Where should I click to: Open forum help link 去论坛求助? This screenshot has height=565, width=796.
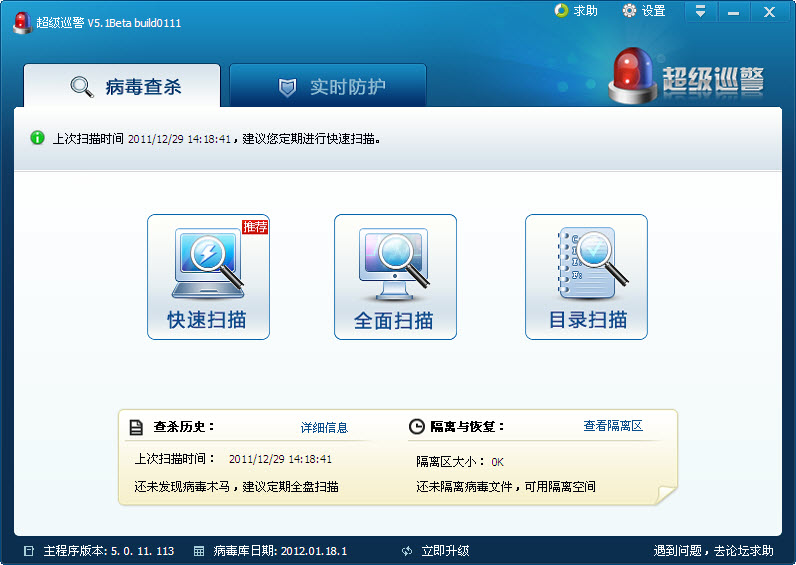(x=743, y=551)
